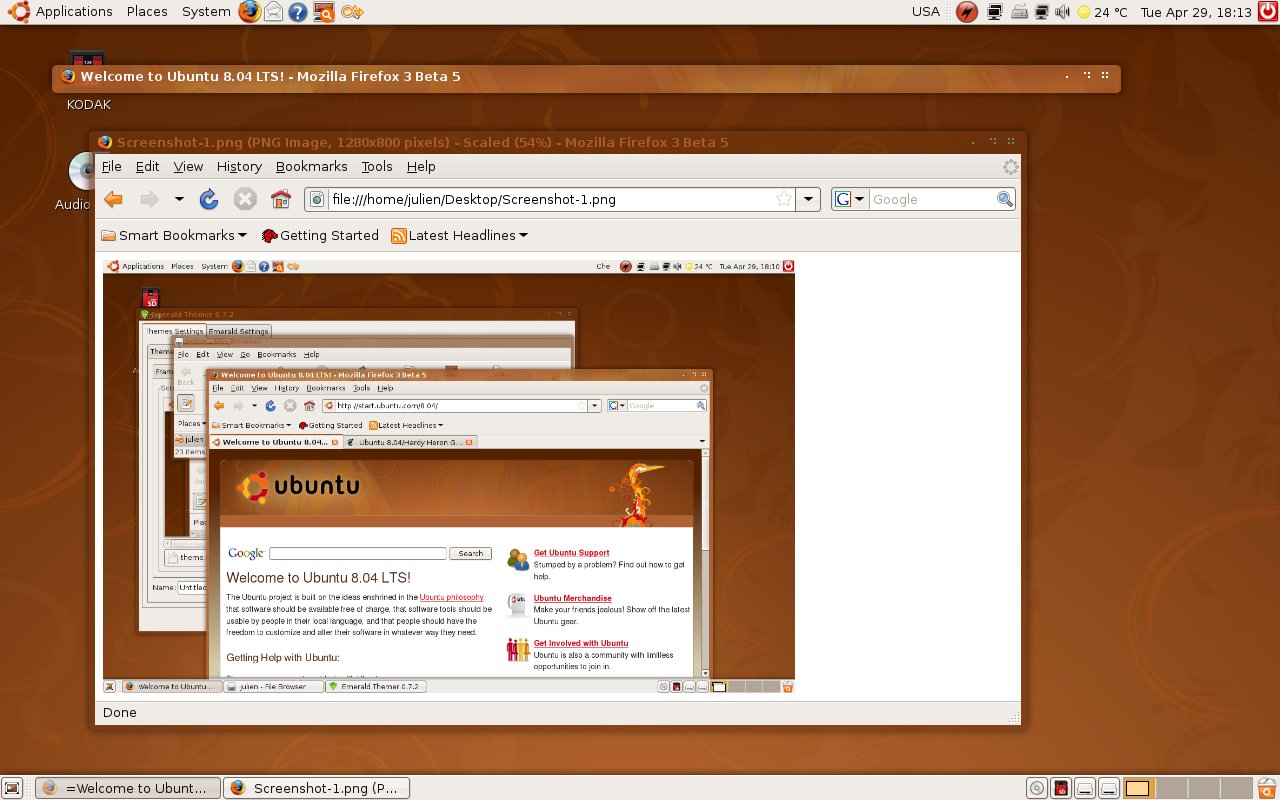
Task: Click the USA keyboard layout indicator
Action: click(926, 11)
